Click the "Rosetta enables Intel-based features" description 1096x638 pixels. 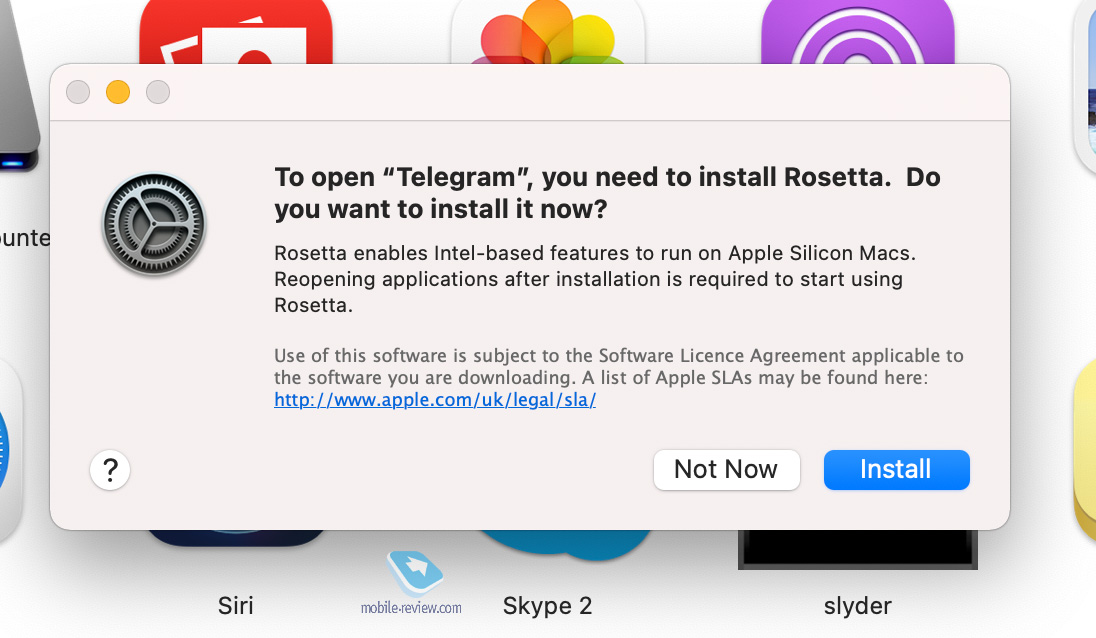[x=595, y=279]
